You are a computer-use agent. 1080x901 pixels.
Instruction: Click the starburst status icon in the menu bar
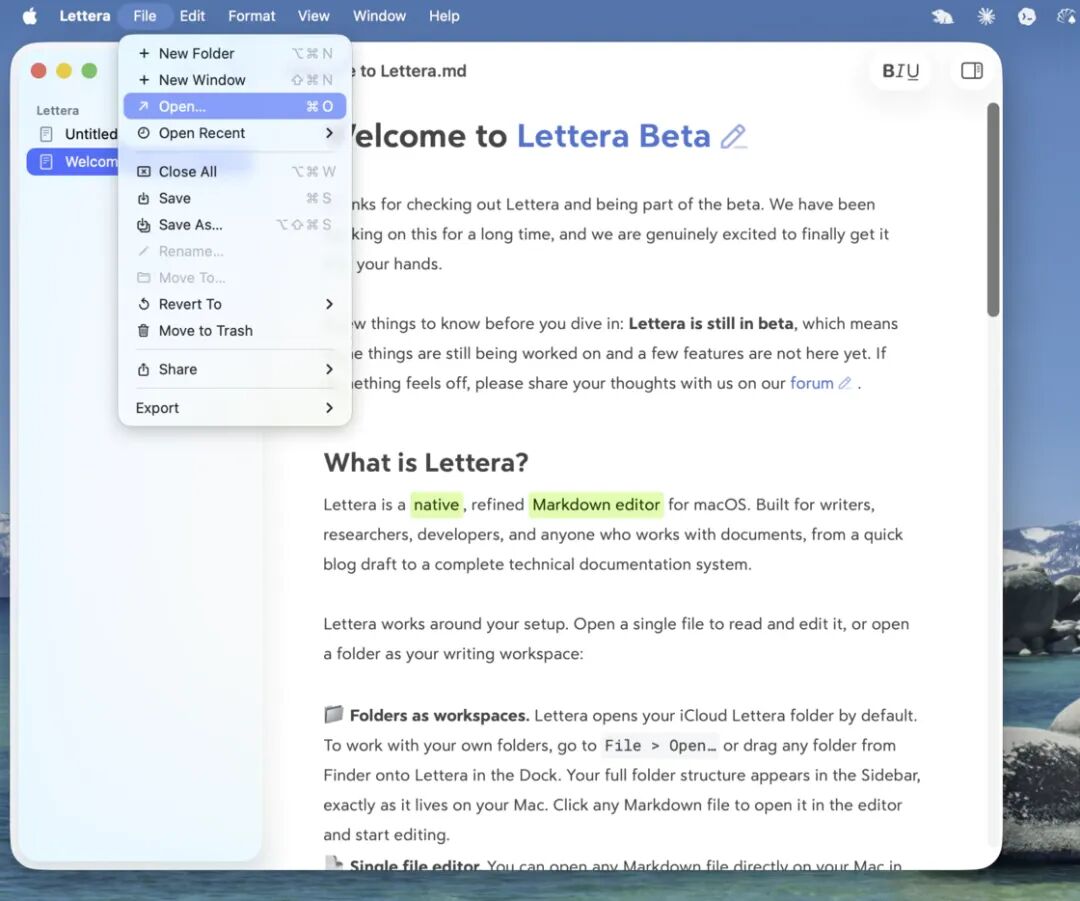tap(986, 16)
